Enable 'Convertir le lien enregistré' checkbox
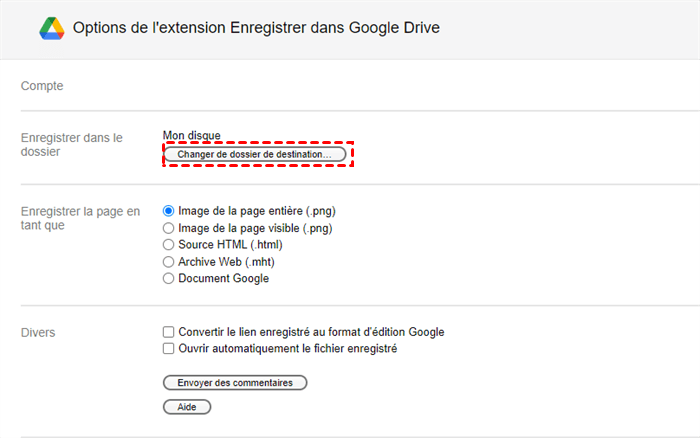This screenshot has width=700, height=438. (x=169, y=332)
